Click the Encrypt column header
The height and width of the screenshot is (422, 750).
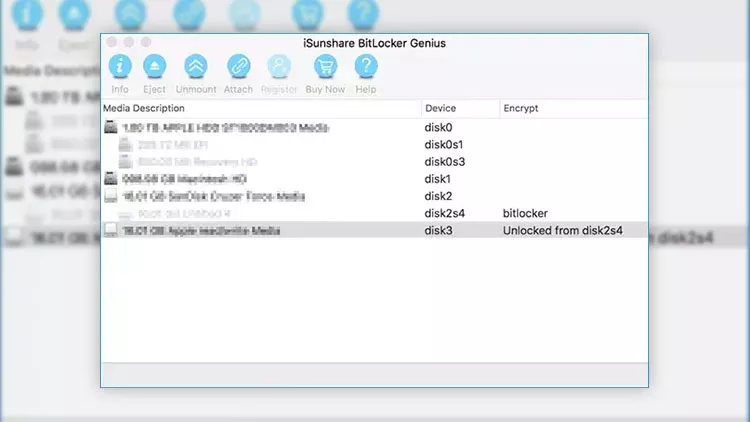coord(574,108)
